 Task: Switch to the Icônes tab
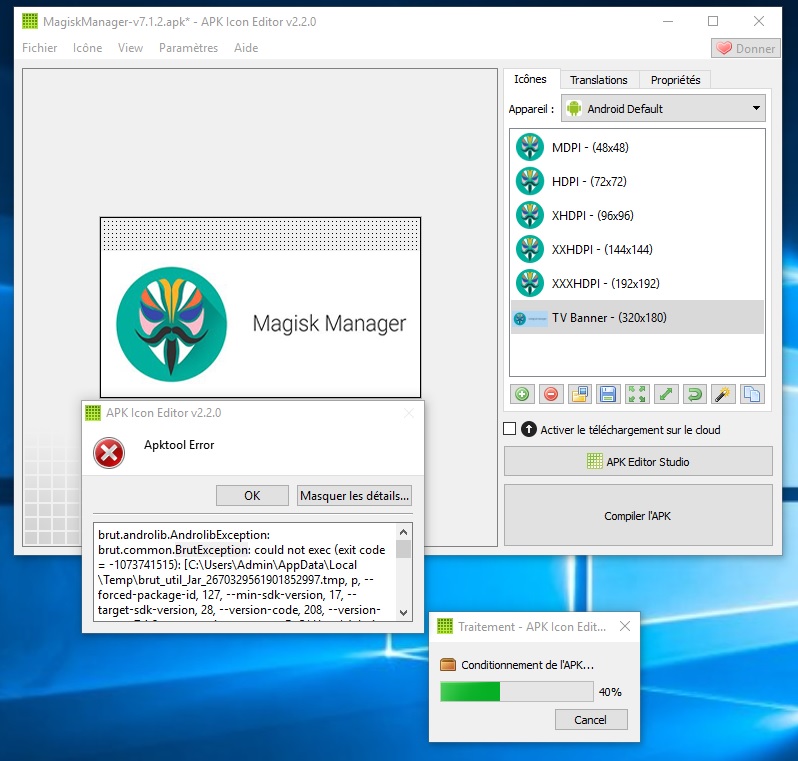pyautogui.click(x=530, y=79)
